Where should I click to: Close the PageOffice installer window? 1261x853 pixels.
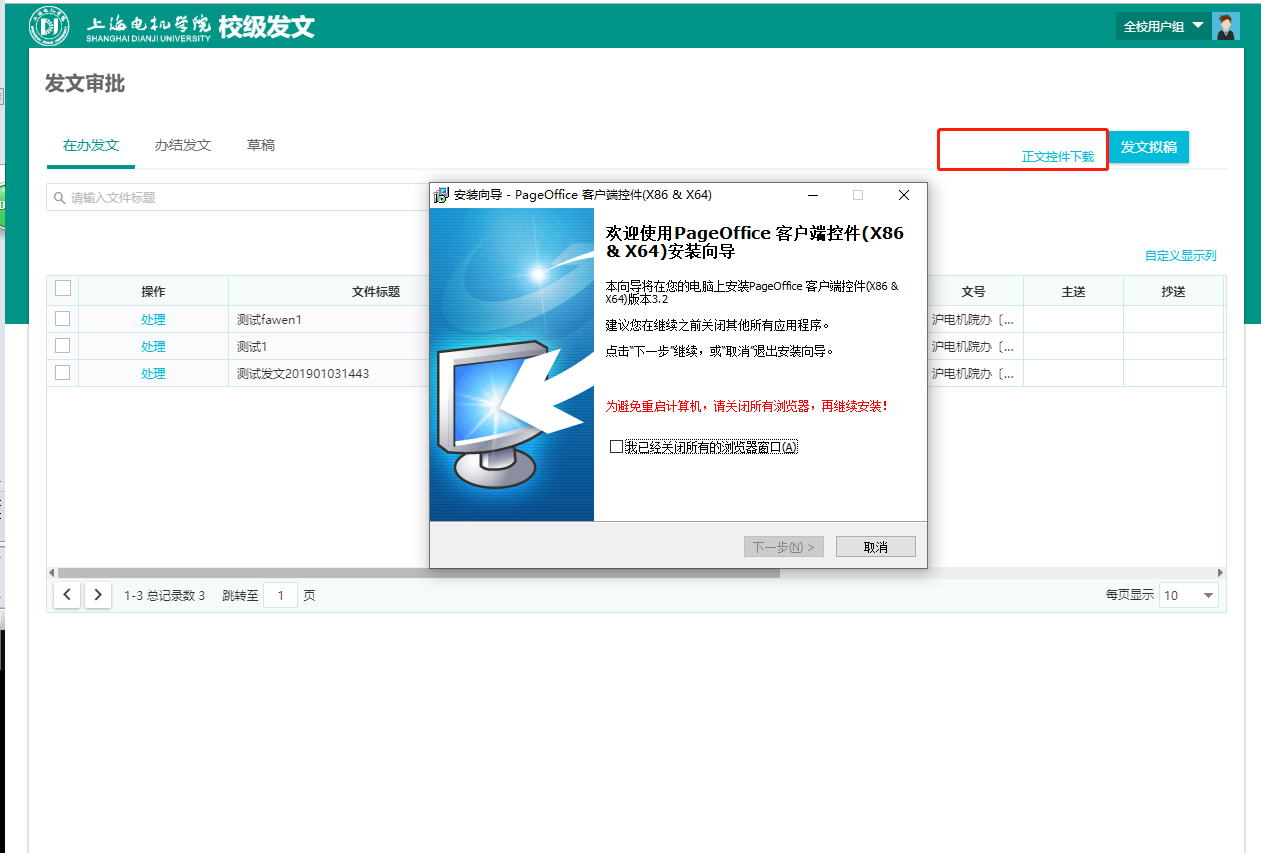click(903, 195)
